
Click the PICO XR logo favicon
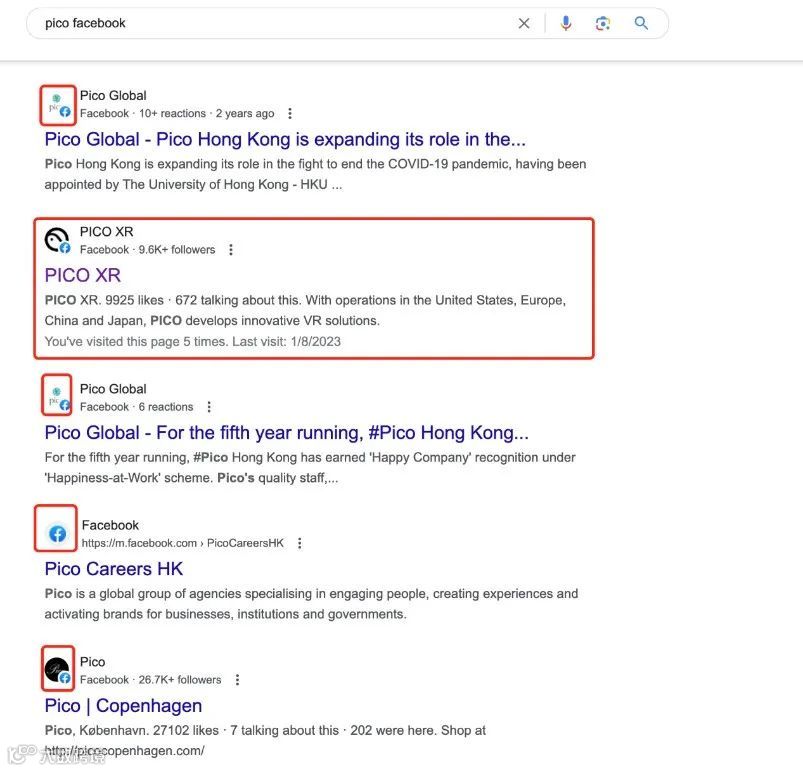tap(57, 241)
